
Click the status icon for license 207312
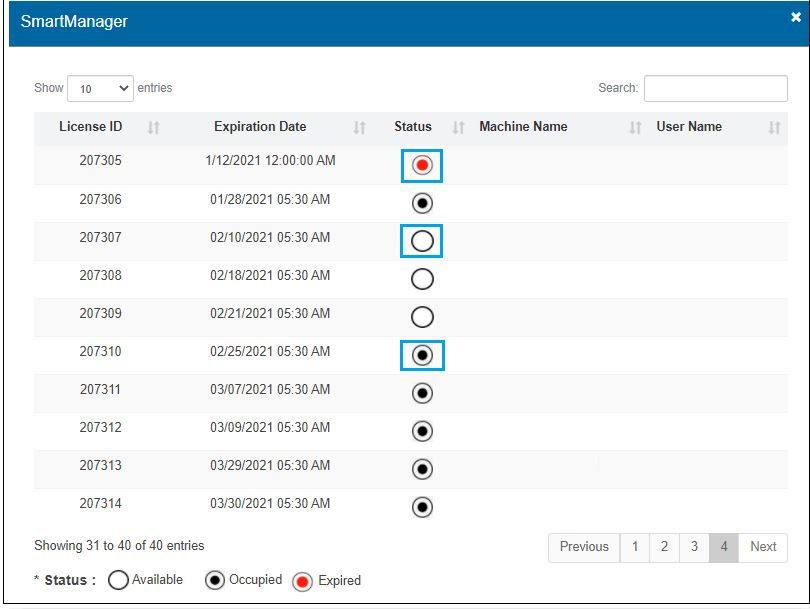tap(422, 431)
